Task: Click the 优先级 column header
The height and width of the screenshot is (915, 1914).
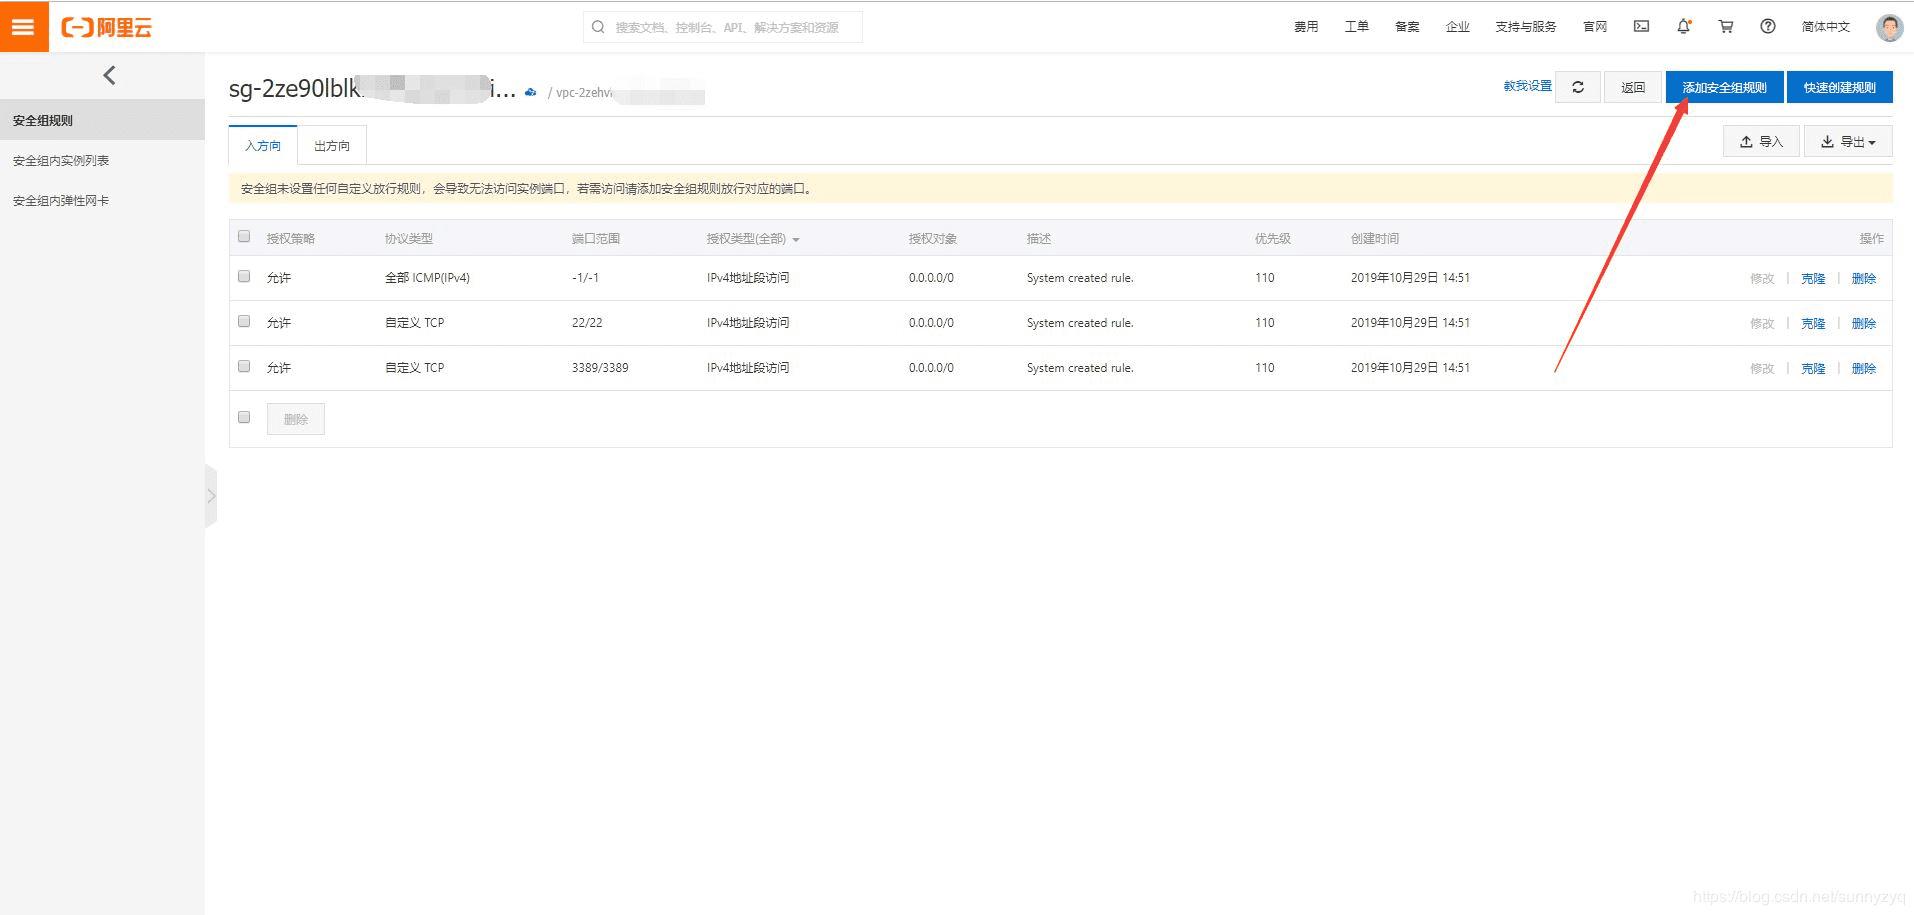Action: point(1273,239)
